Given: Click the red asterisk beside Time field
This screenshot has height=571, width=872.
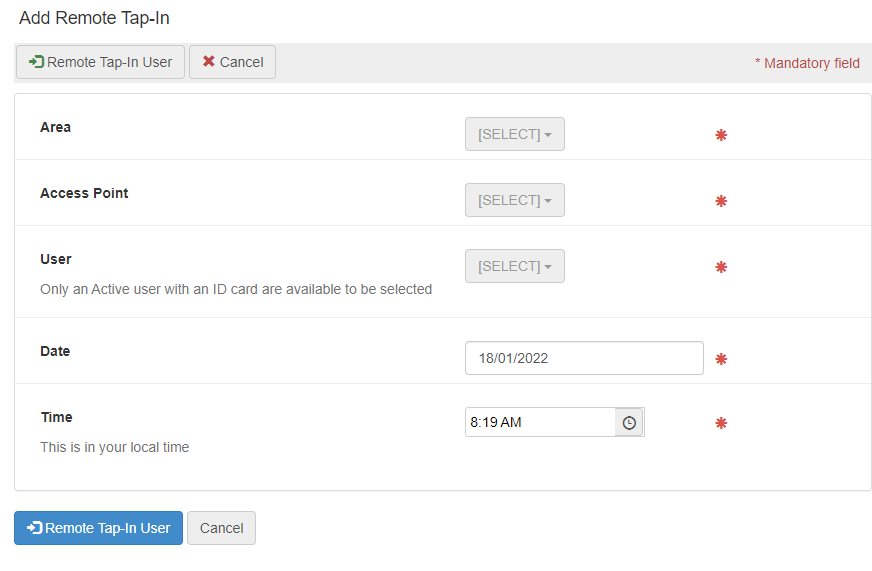Looking at the screenshot, I should [721, 423].
